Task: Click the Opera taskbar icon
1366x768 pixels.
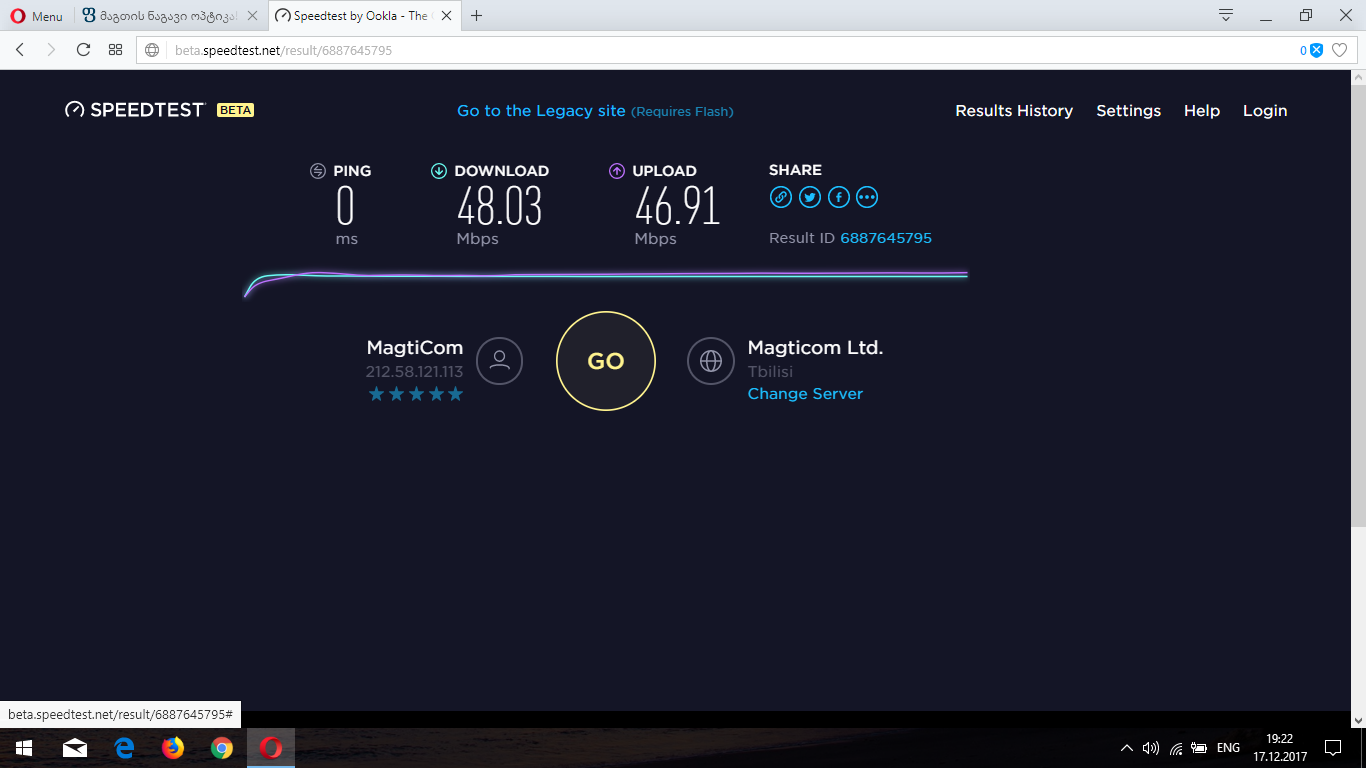Action: click(x=271, y=748)
